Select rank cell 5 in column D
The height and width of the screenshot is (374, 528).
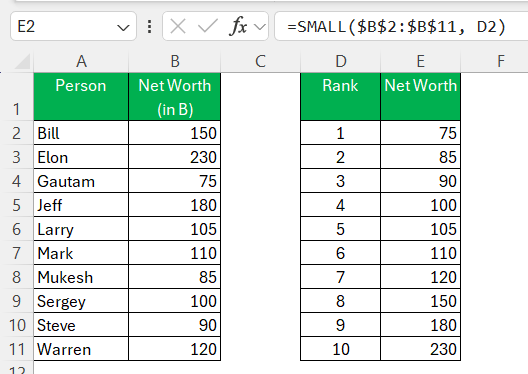point(340,229)
